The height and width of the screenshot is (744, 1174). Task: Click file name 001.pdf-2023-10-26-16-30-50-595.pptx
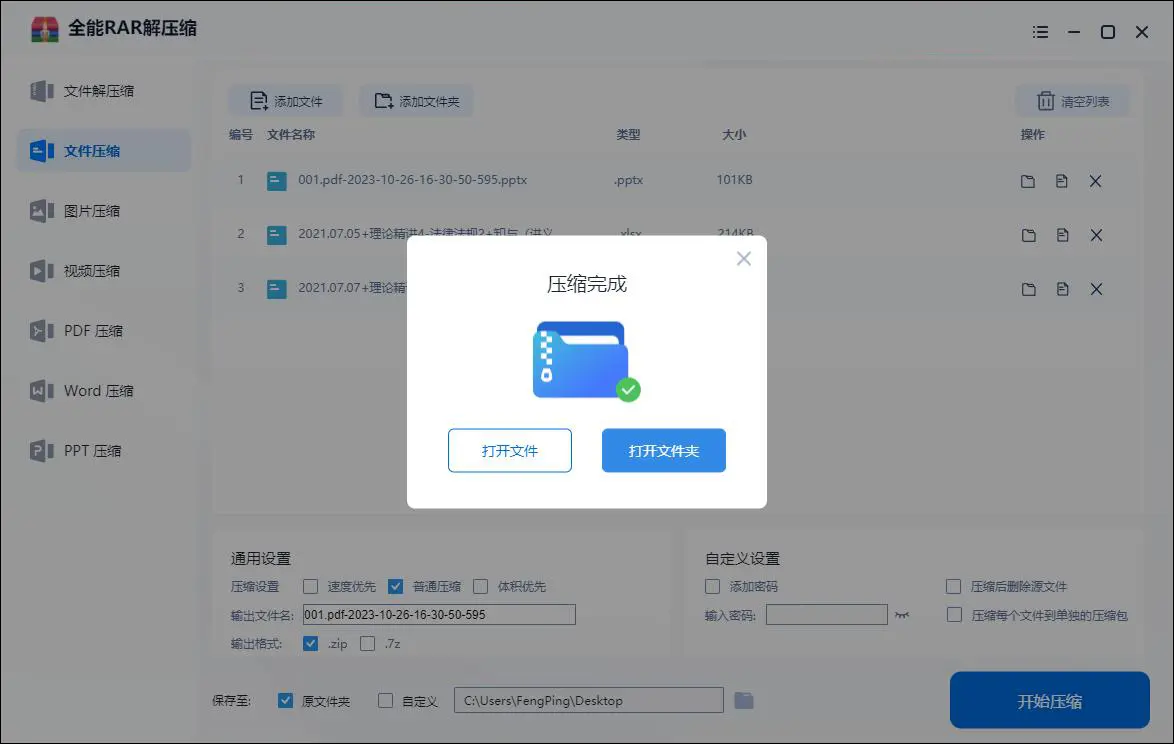(413, 180)
